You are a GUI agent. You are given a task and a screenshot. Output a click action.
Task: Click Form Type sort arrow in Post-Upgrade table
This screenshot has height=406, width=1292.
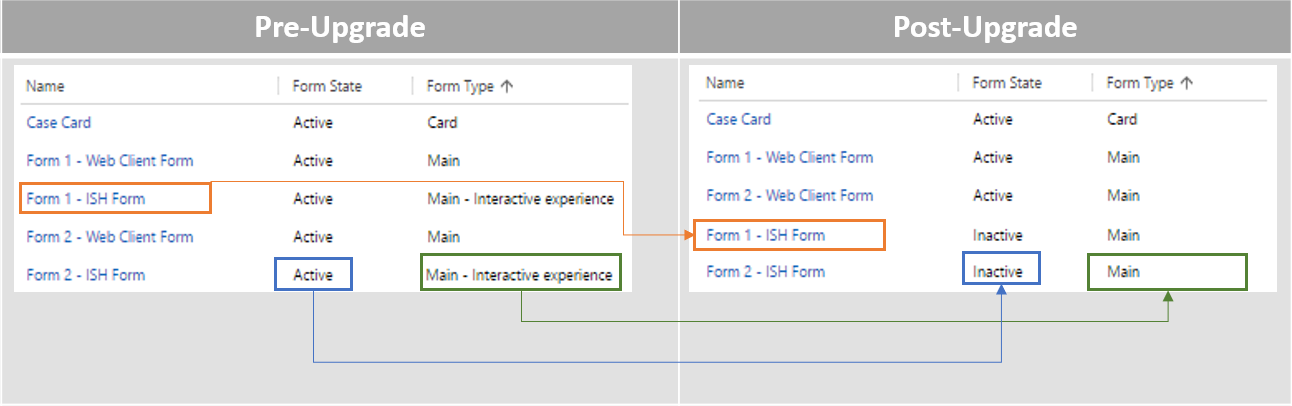coord(1187,83)
